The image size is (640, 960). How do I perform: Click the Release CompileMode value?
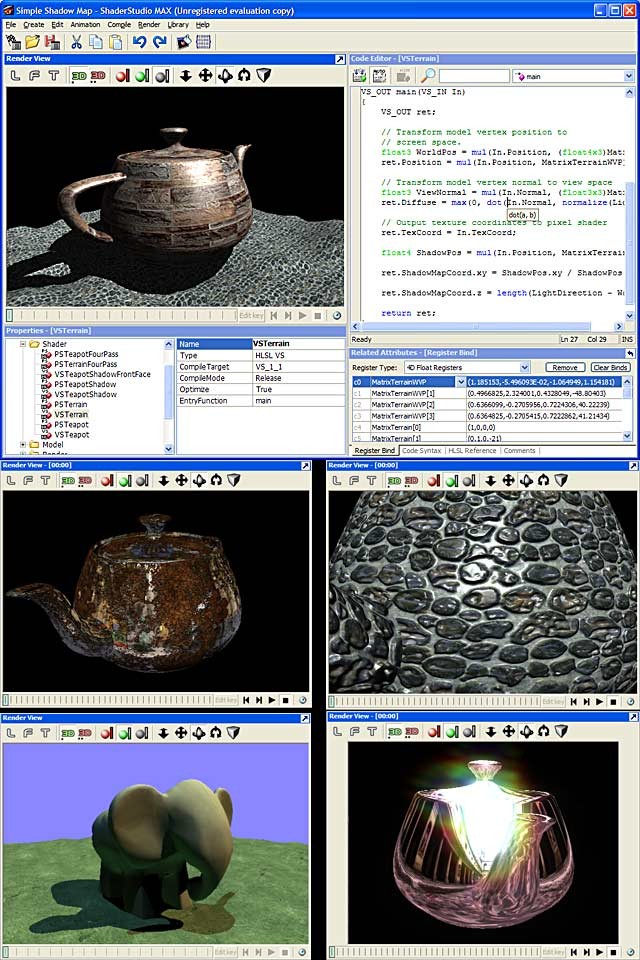[x=299, y=378]
